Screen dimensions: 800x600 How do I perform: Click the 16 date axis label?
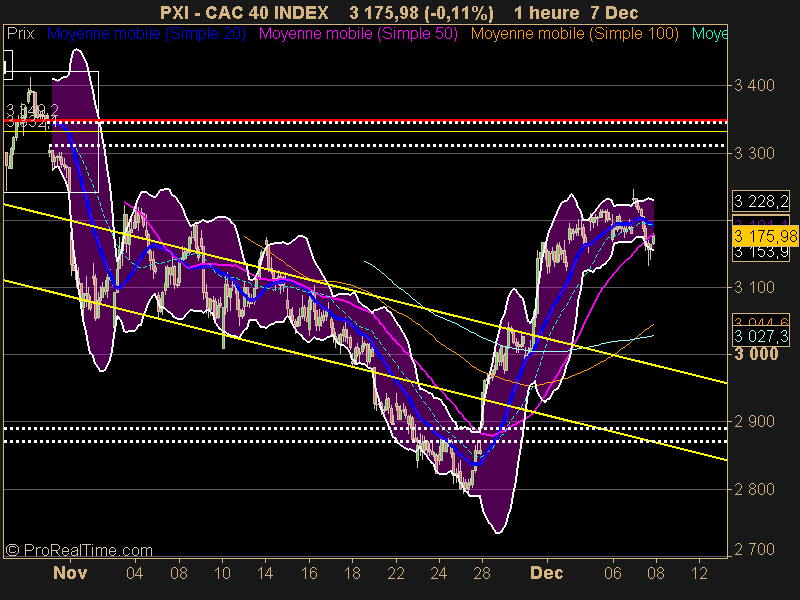click(x=309, y=573)
